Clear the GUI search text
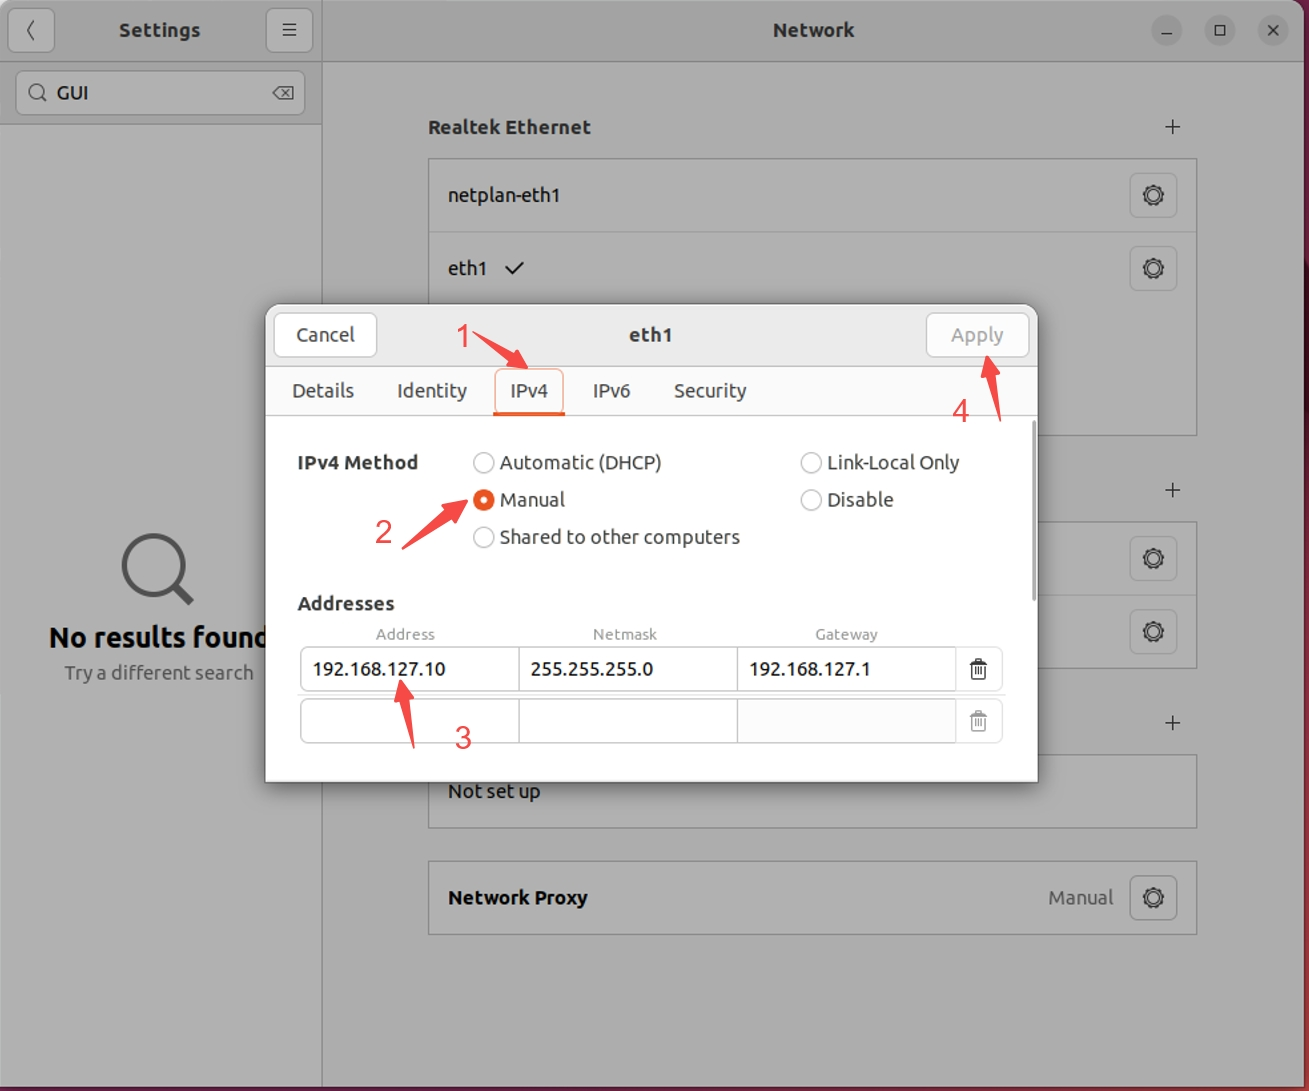 click(x=283, y=93)
